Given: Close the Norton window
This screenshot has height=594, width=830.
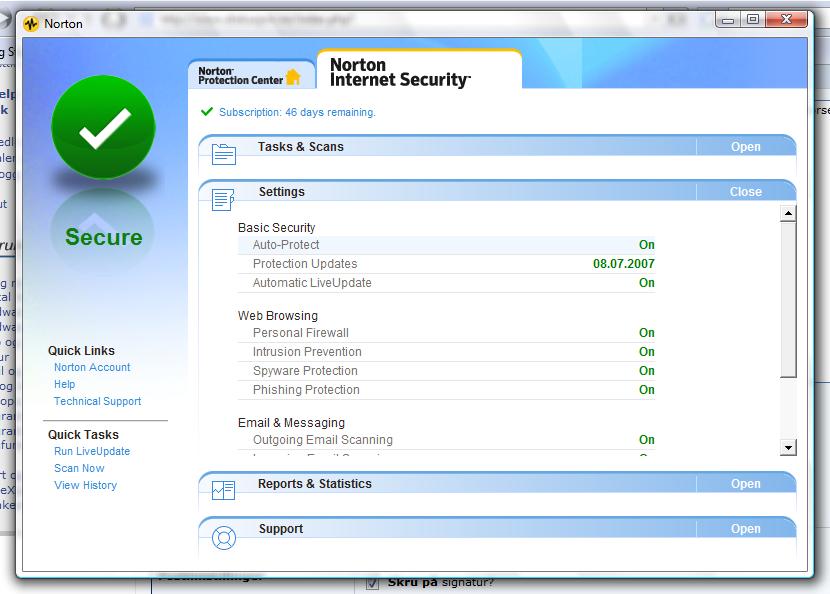Looking at the screenshot, I should click(x=786, y=20).
